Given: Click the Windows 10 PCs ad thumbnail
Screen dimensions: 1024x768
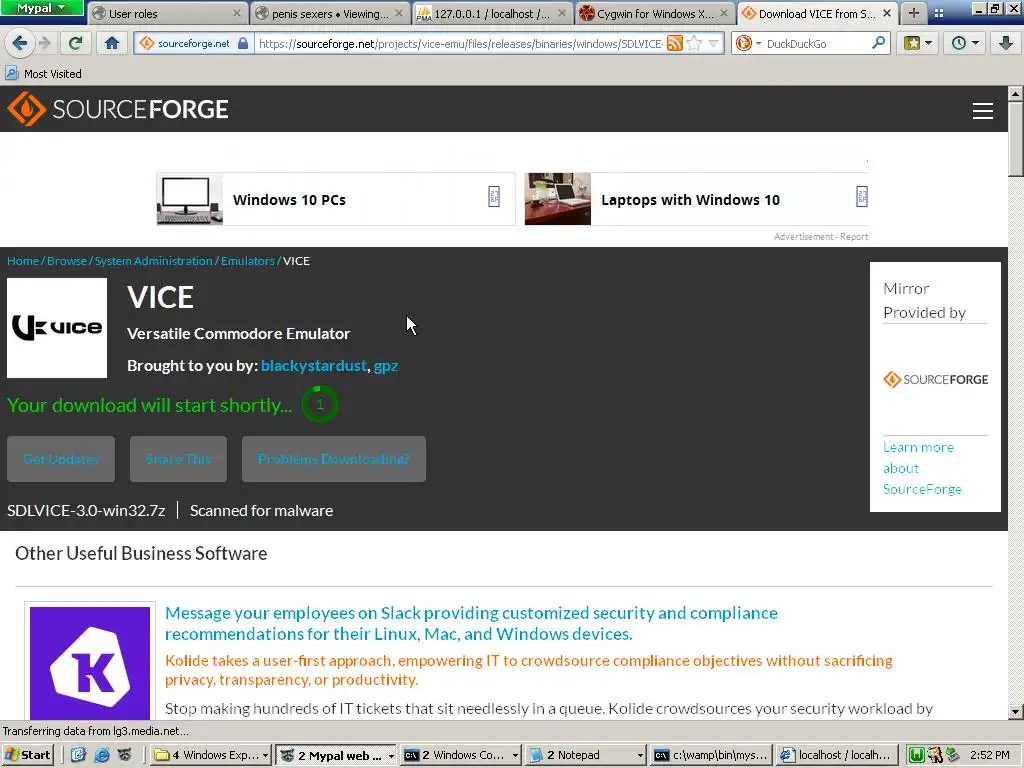Looking at the screenshot, I should (x=189, y=199).
